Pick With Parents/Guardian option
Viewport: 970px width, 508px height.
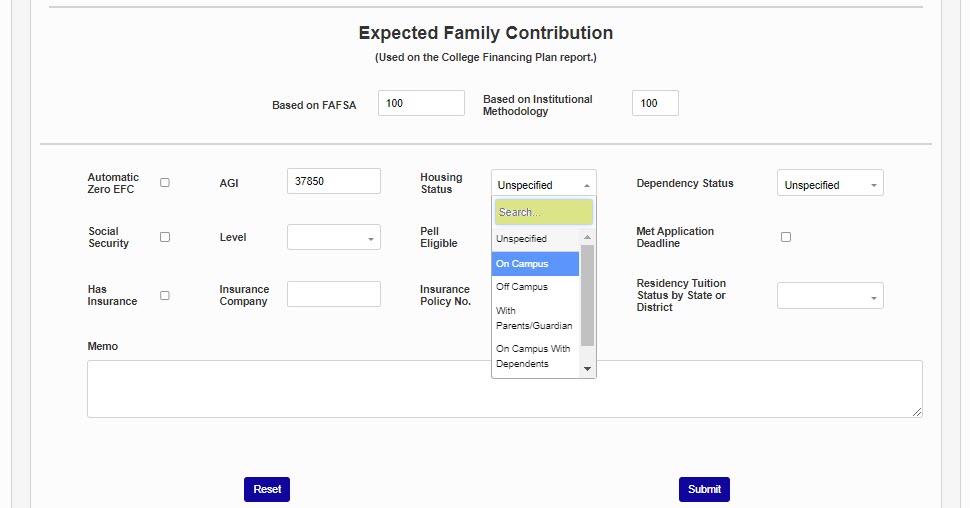(x=535, y=318)
